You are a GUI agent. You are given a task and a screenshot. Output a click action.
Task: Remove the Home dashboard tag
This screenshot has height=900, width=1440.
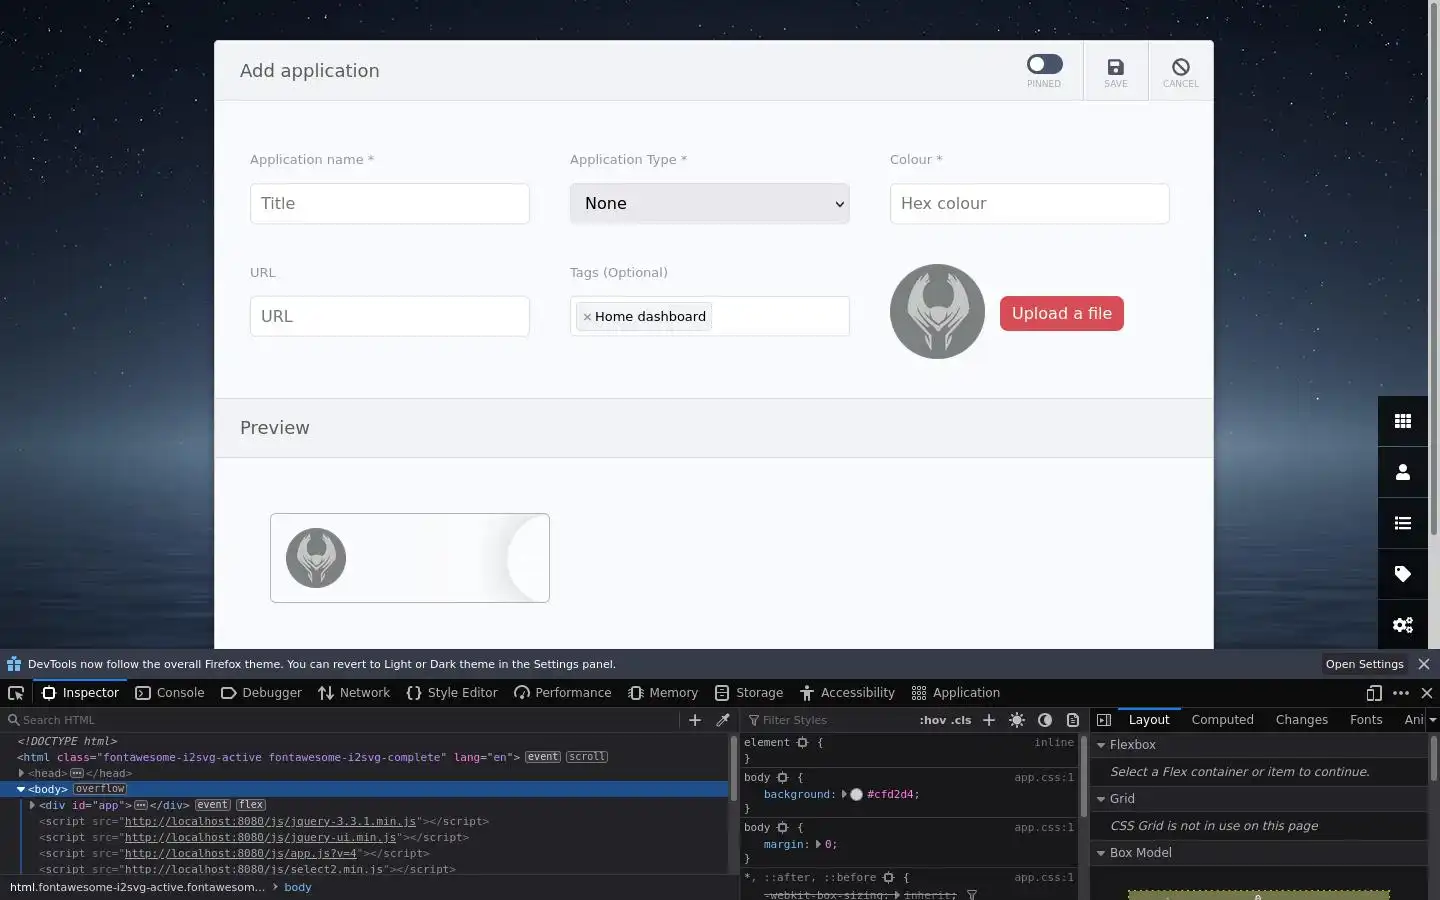(587, 317)
